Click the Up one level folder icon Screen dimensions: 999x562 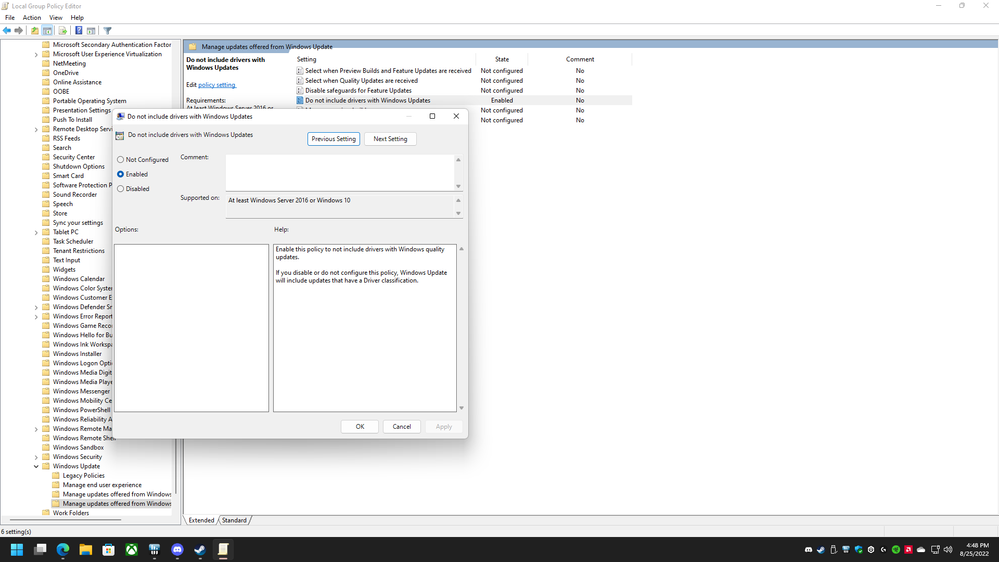[x=34, y=31]
